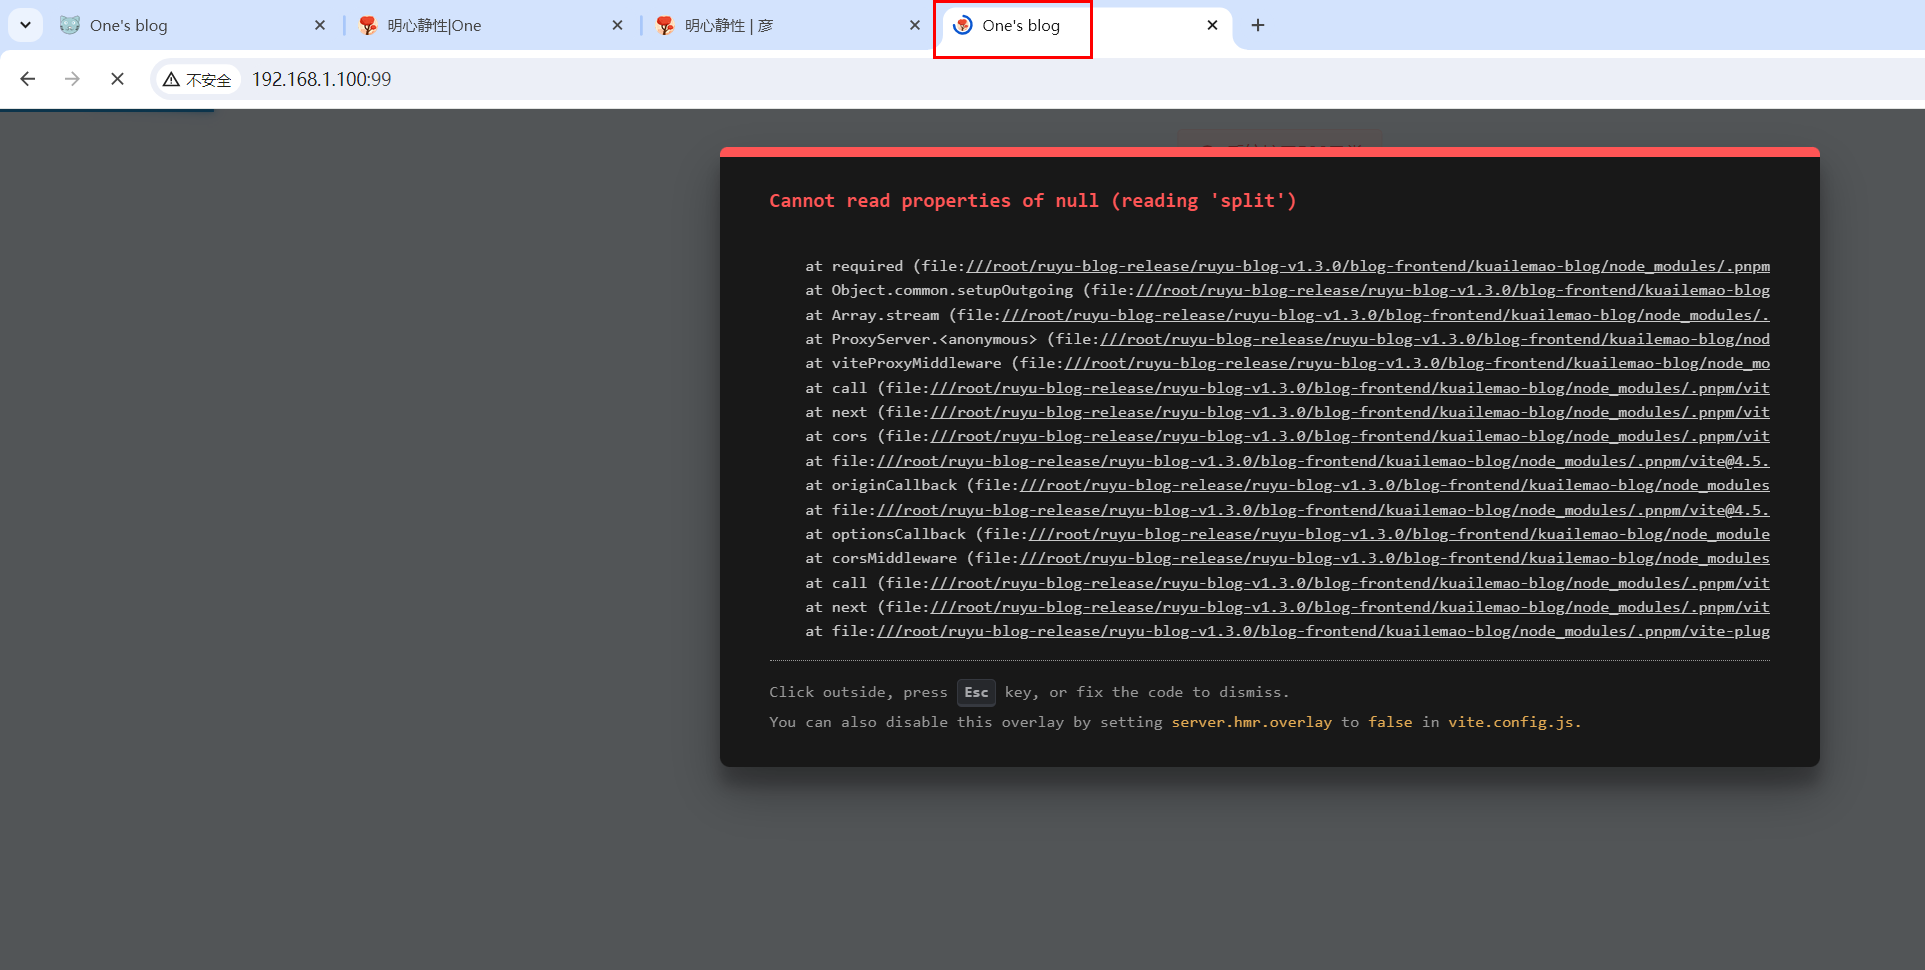Image resolution: width=1925 pixels, height=970 pixels.
Task: Close the first One's blog tab
Action: click(320, 26)
